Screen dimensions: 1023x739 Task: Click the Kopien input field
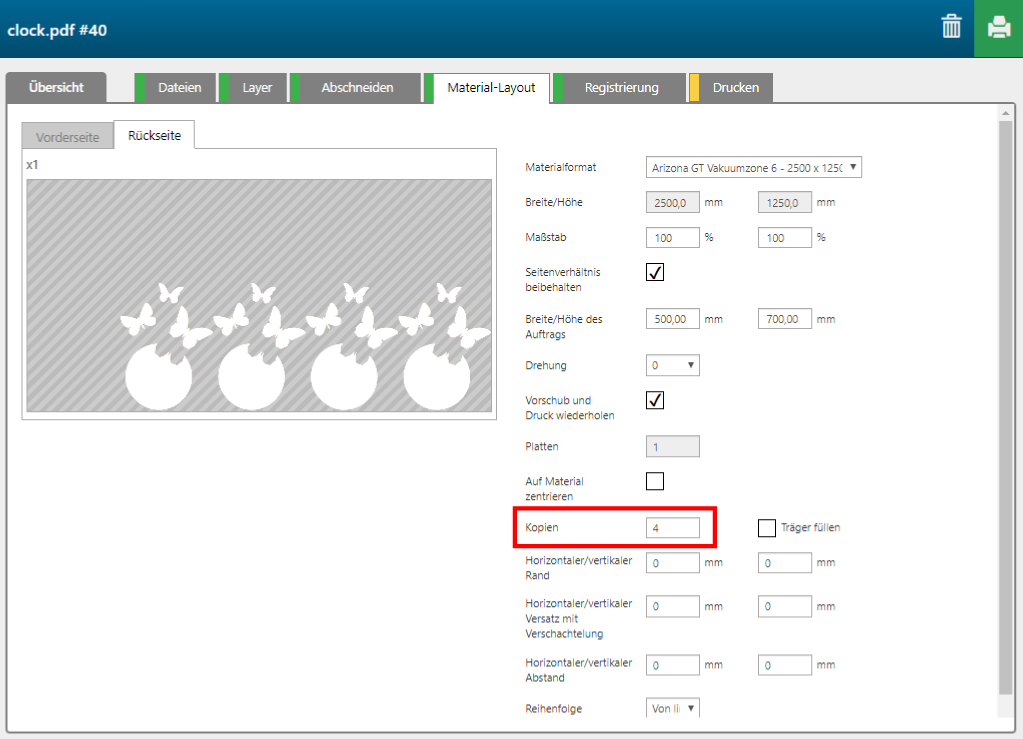click(673, 527)
